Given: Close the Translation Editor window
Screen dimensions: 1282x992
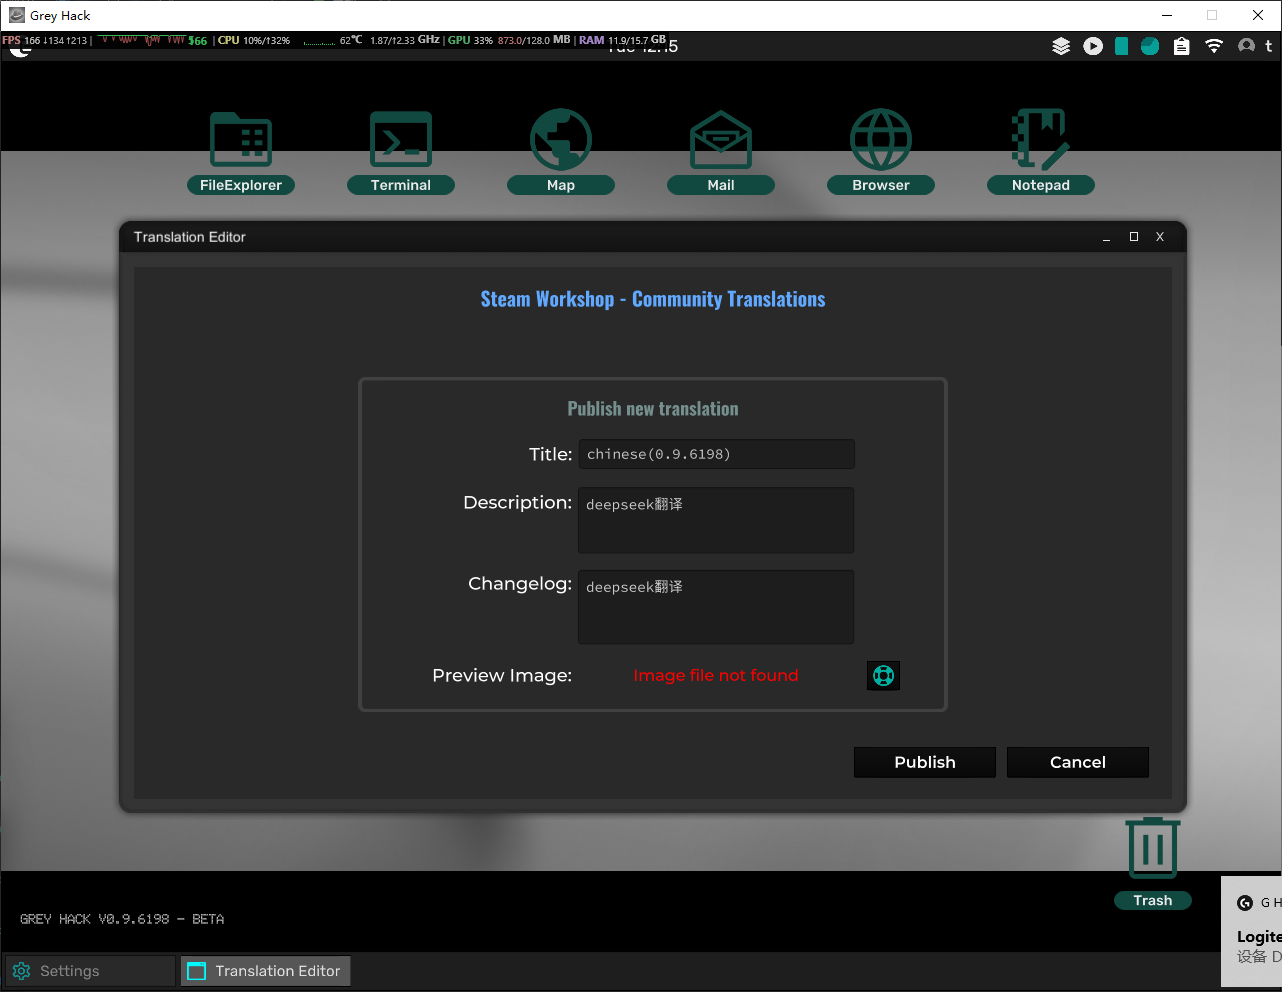Looking at the screenshot, I should click(x=1160, y=237).
